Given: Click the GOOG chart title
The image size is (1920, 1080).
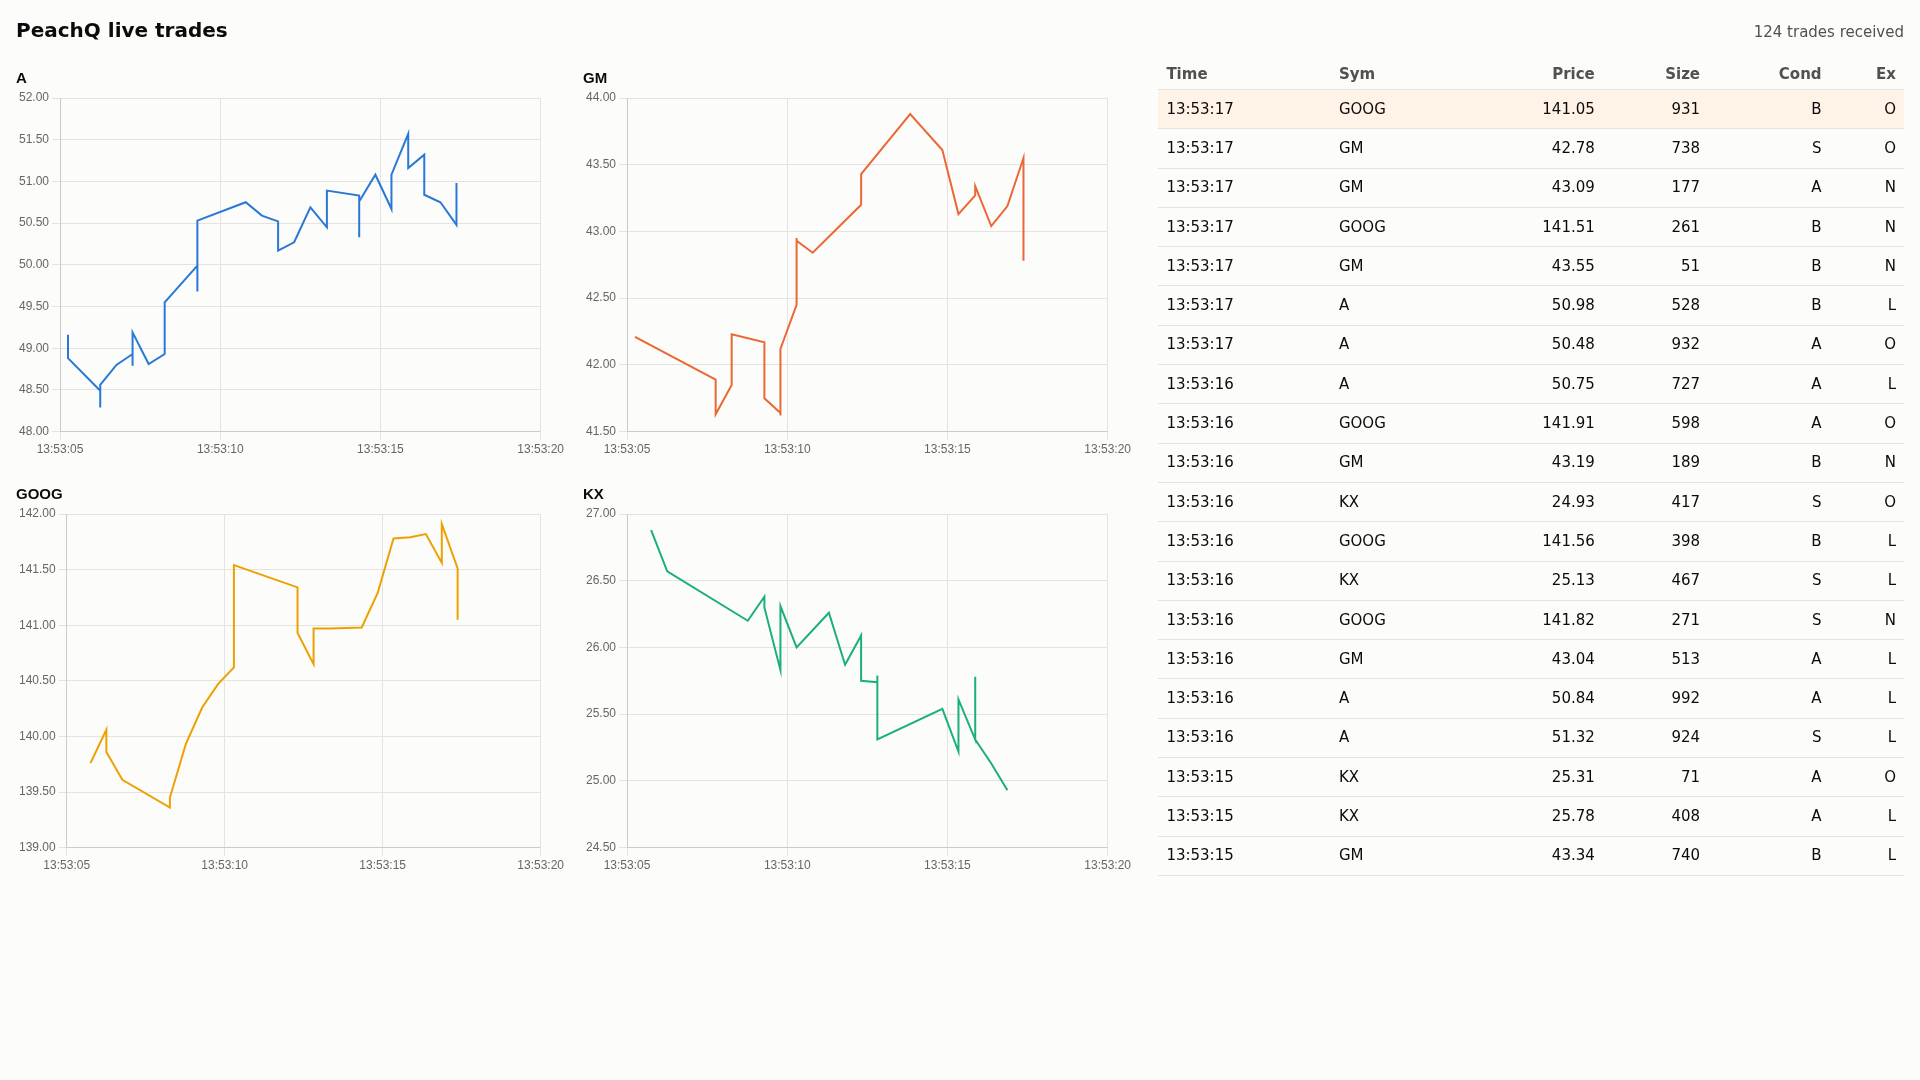Looking at the screenshot, I should [39, 494].
